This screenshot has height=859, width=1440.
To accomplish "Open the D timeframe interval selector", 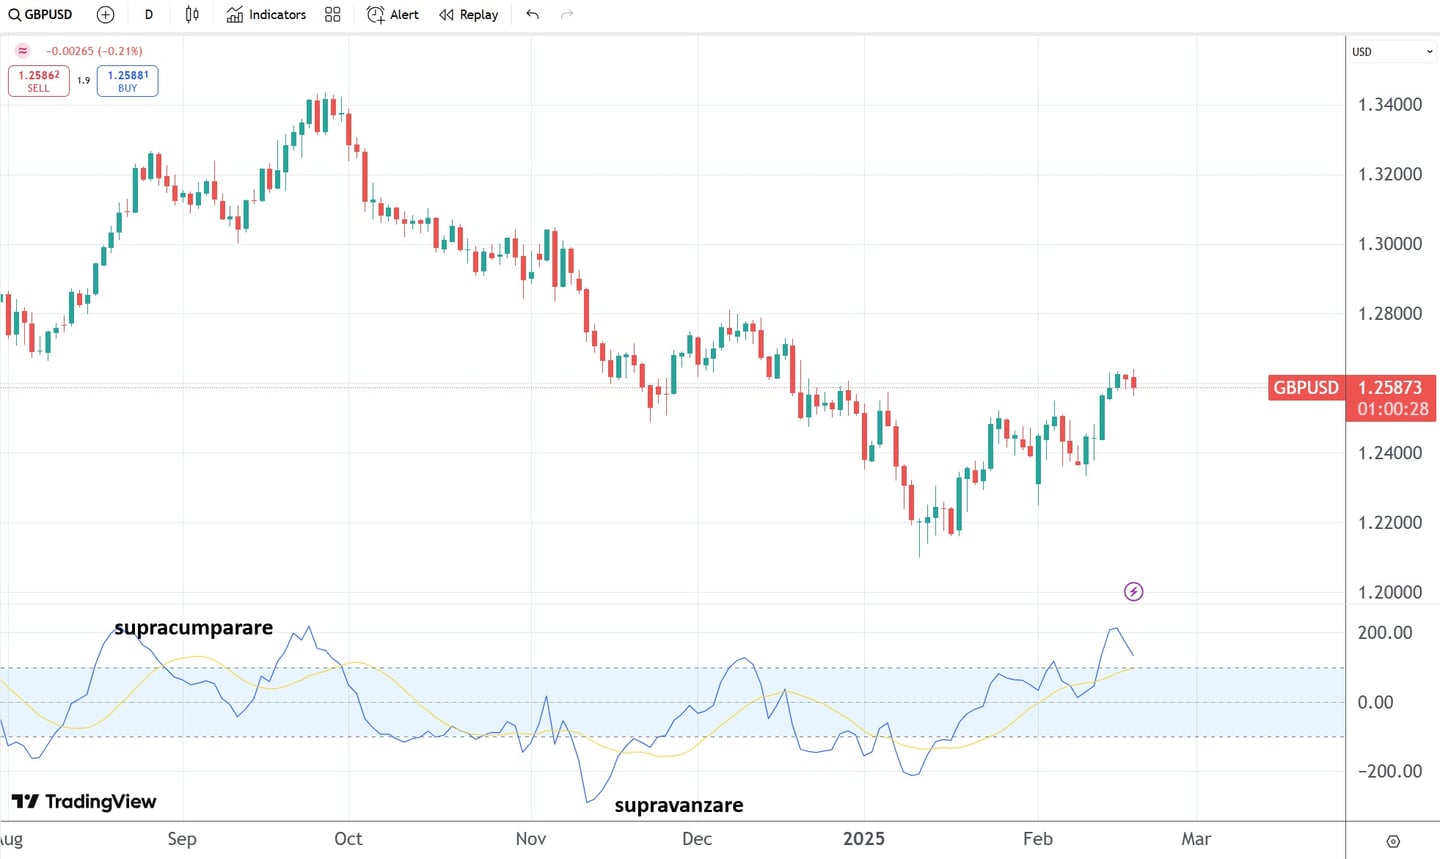I will pos(149,15).
